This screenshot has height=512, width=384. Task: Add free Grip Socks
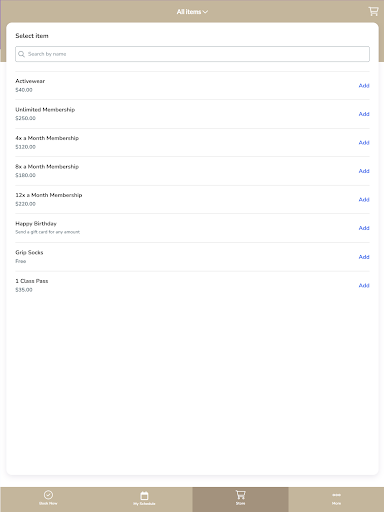tap(364, 257)
